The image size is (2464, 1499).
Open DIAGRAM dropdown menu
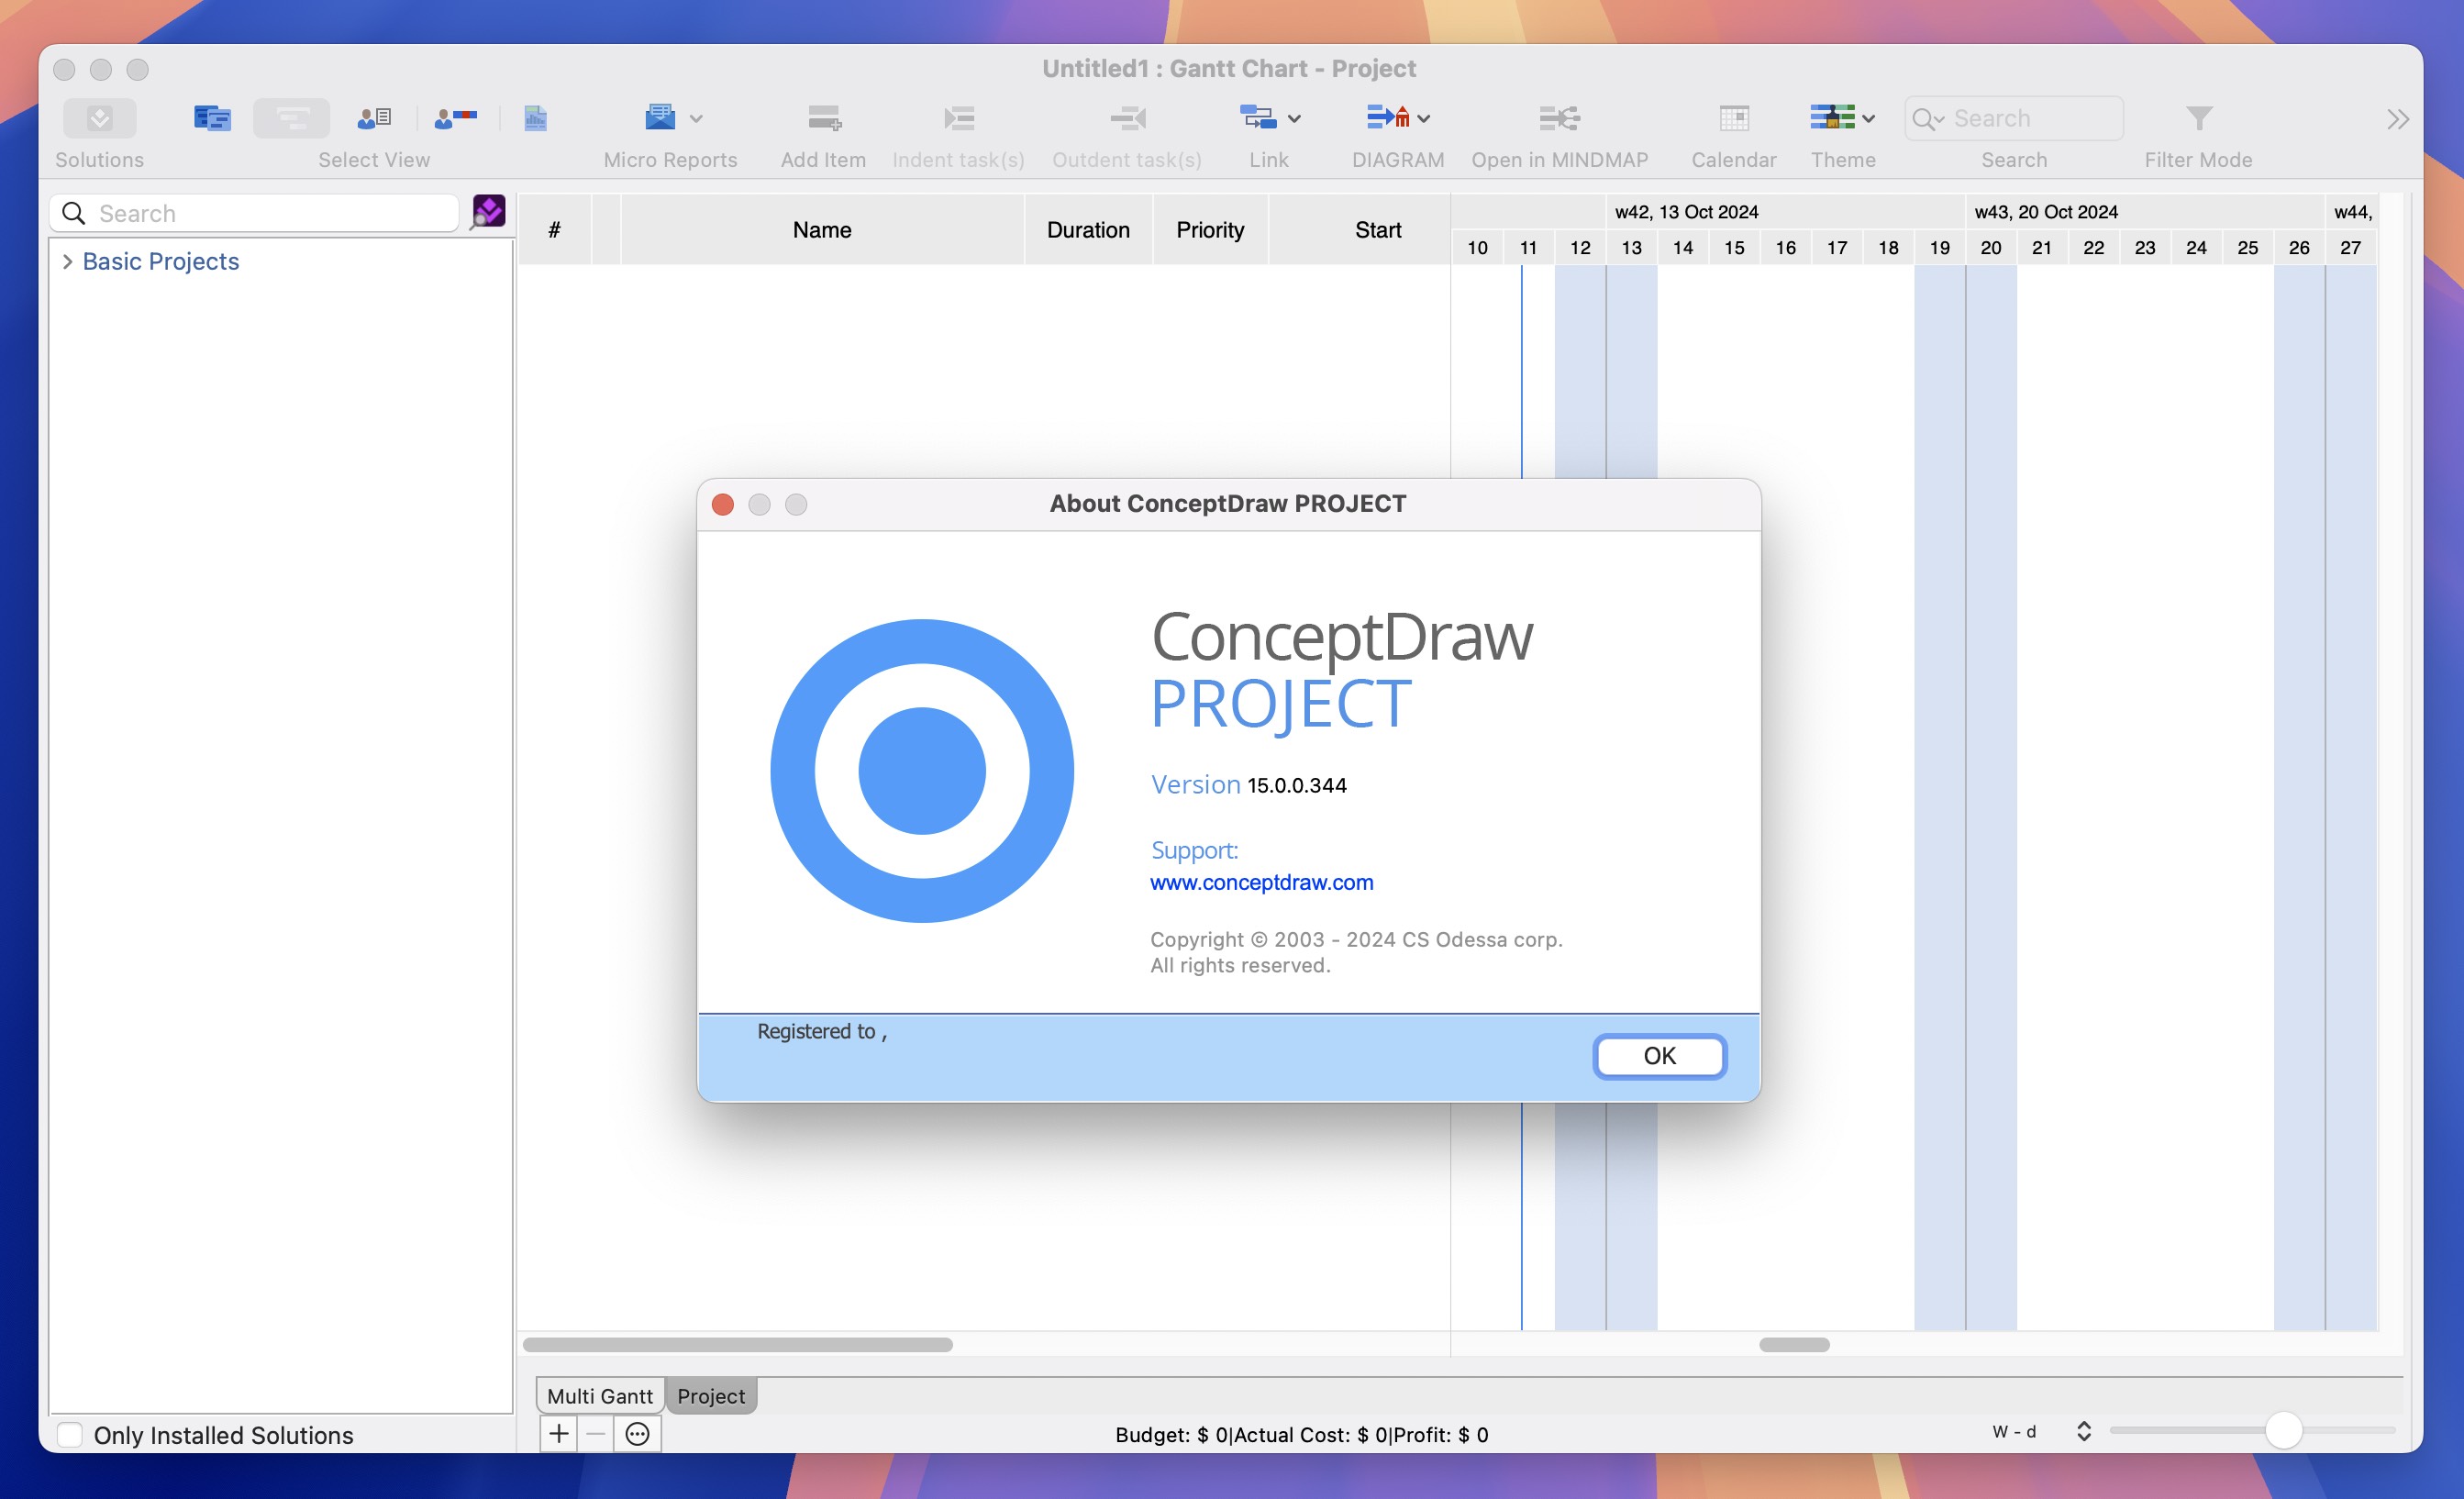pos(1424,117)
